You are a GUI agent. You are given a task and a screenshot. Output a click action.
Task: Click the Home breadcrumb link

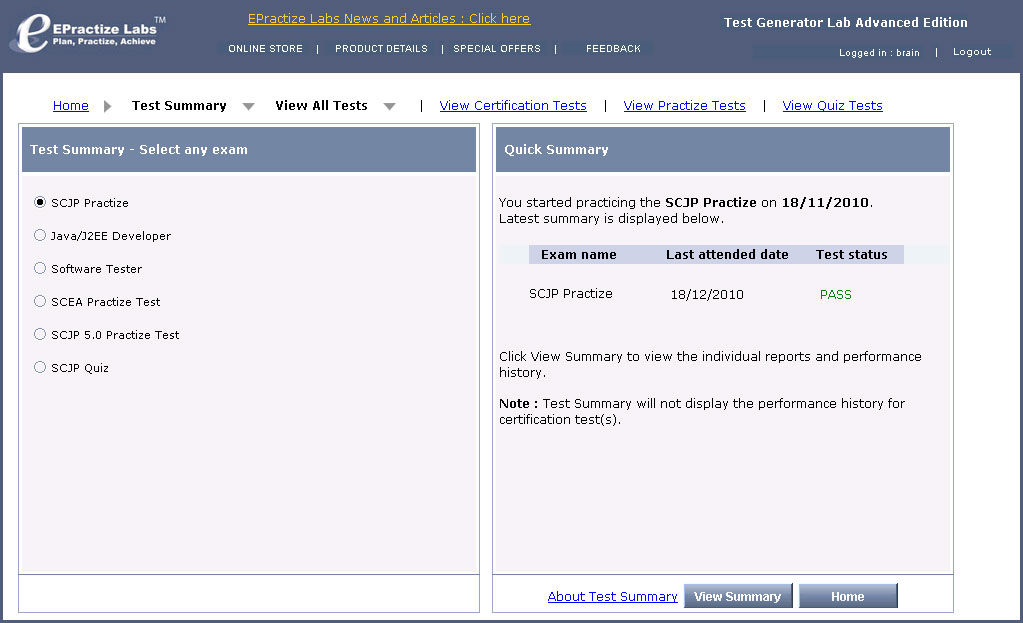(x=70, y=106)
